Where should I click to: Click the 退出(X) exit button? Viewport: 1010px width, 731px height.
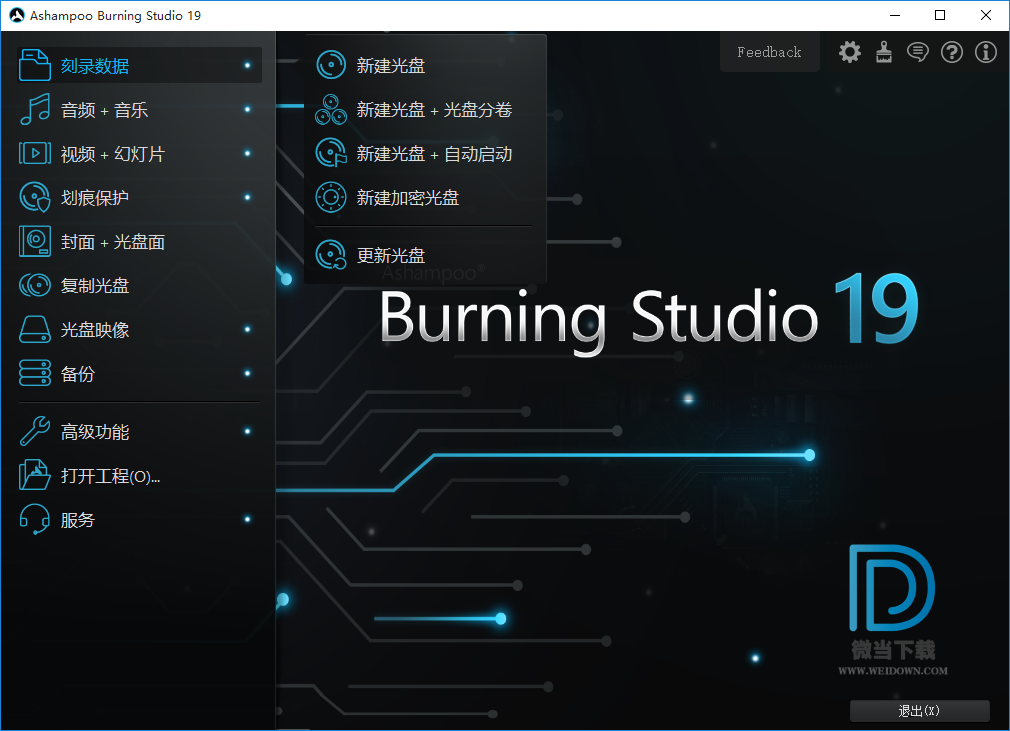(x=920, y=710)
